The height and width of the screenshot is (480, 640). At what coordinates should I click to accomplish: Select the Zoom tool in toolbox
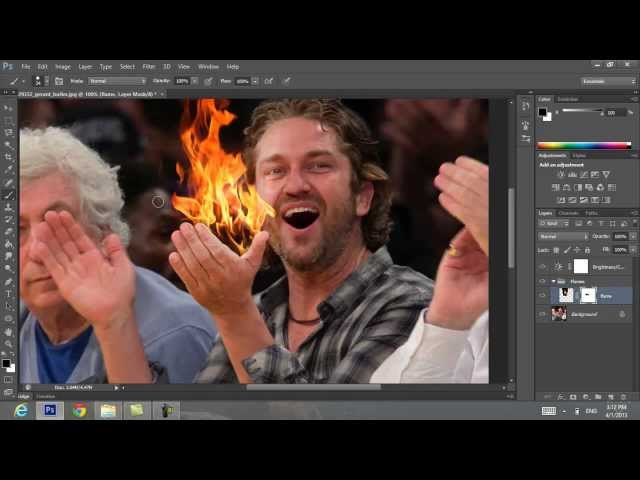tap(8, 344)
